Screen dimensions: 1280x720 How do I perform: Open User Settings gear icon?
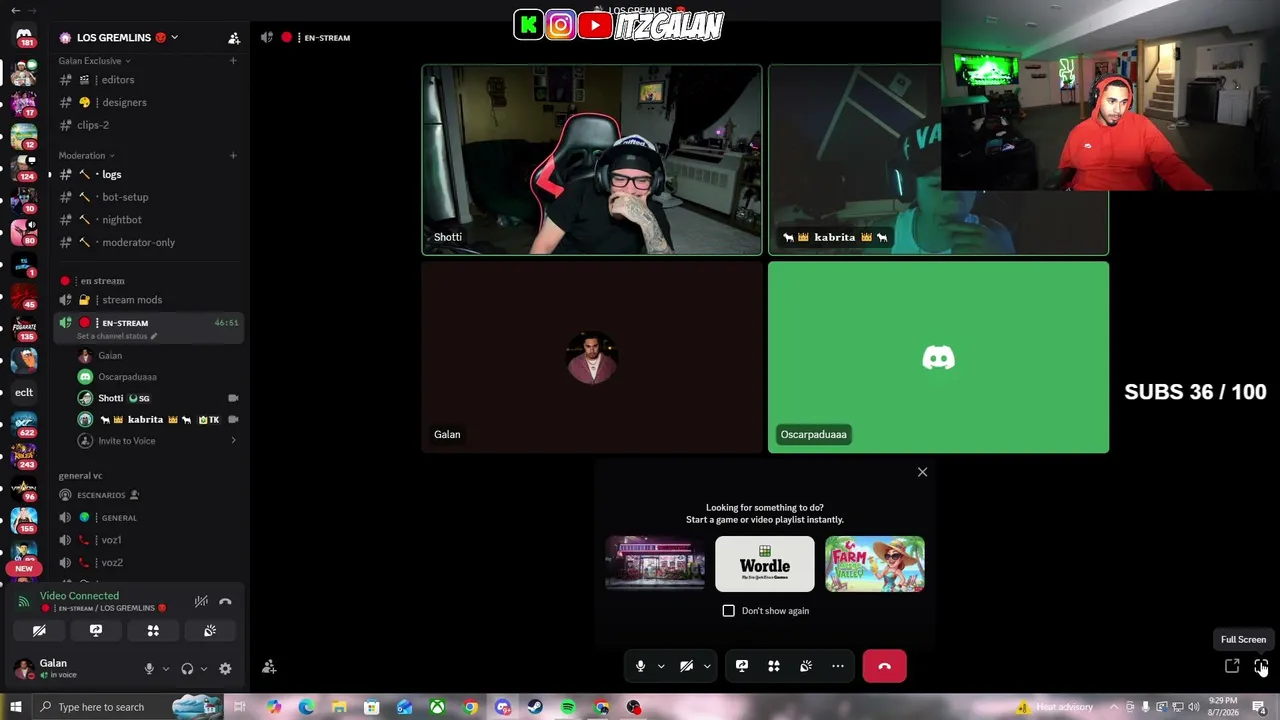click(x=225, y=669)
